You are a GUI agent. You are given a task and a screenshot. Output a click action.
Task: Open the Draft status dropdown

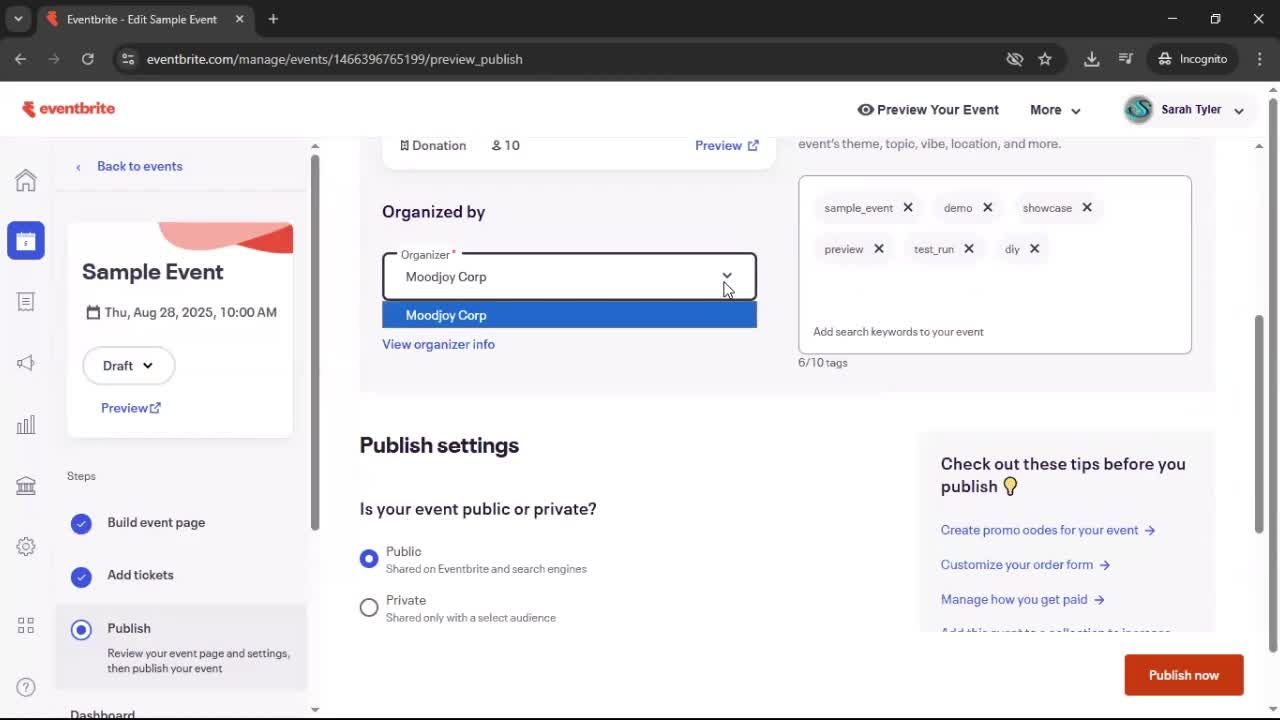coord(128,365)
